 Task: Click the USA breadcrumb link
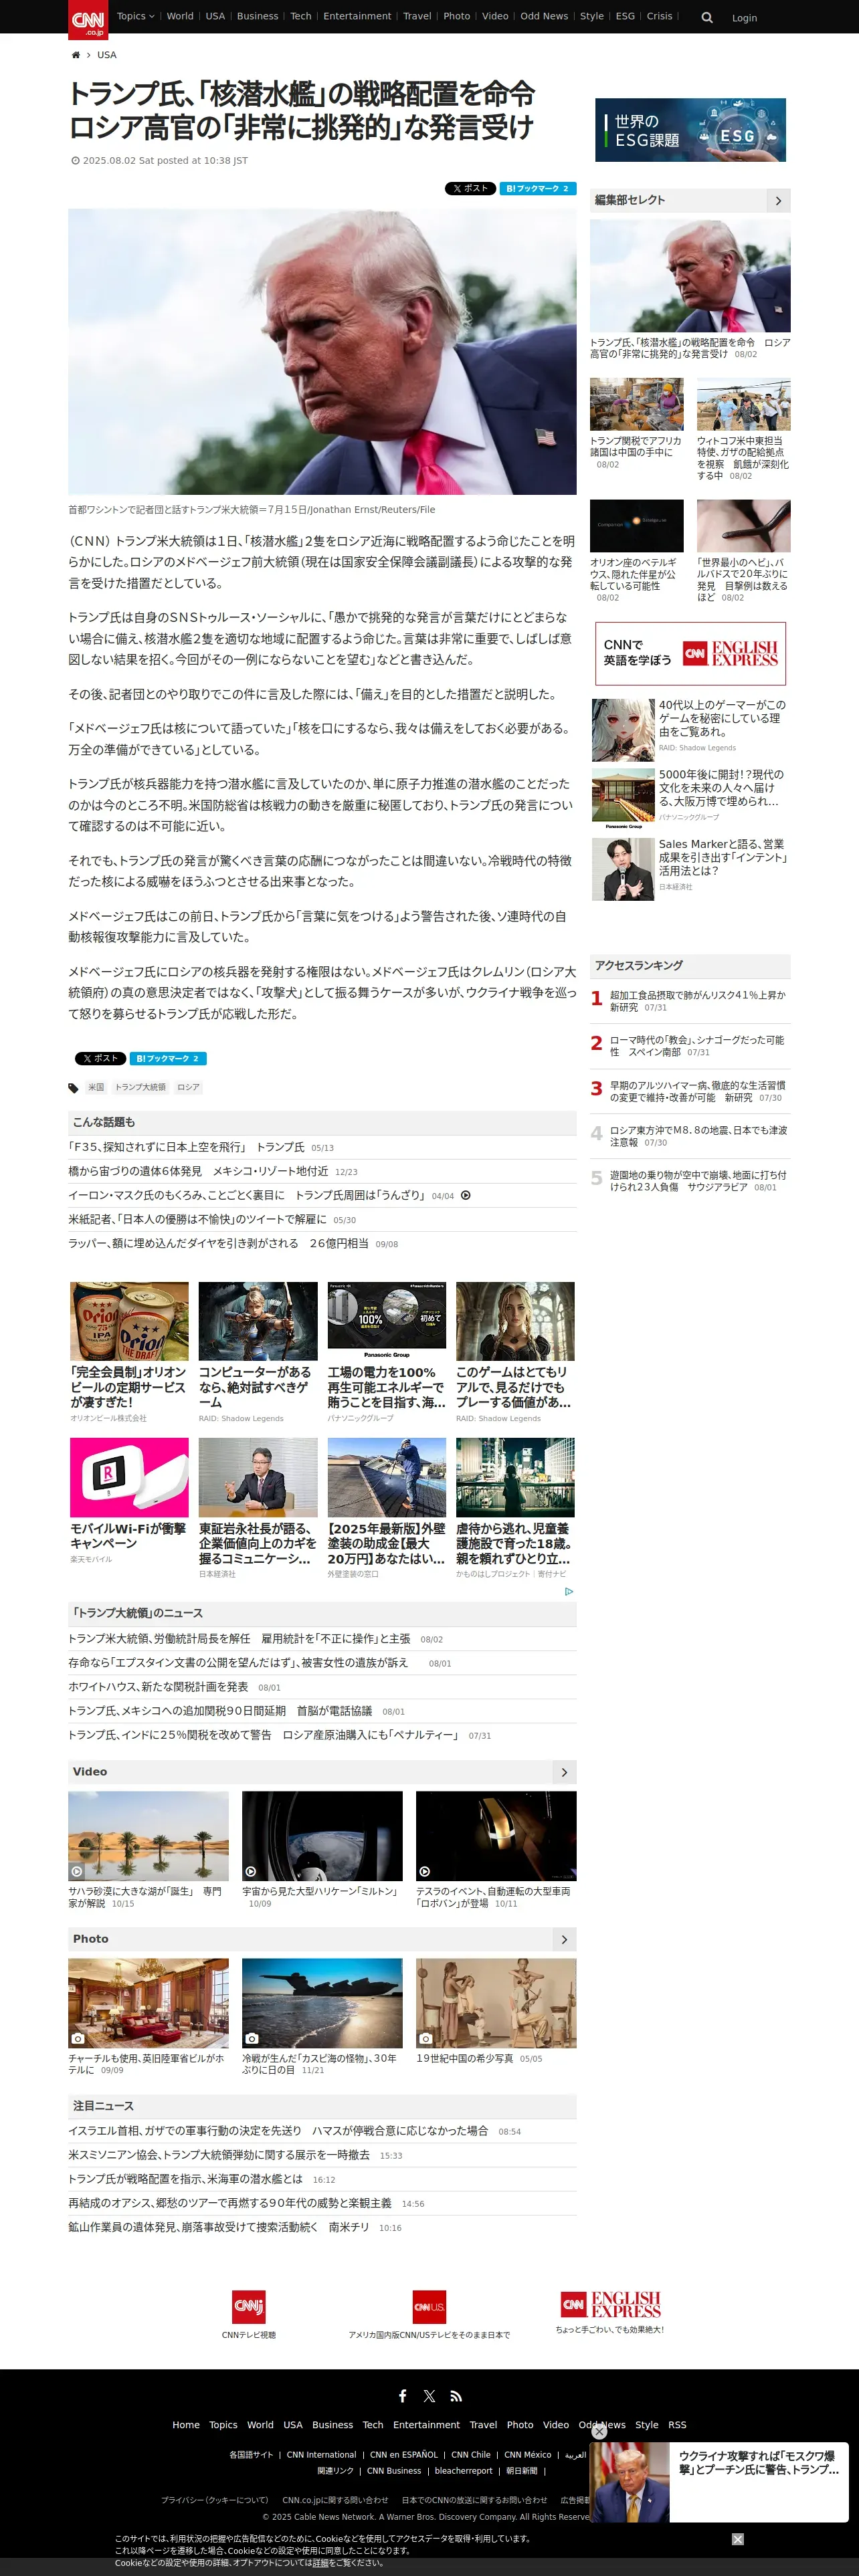[x=106, y=55]
